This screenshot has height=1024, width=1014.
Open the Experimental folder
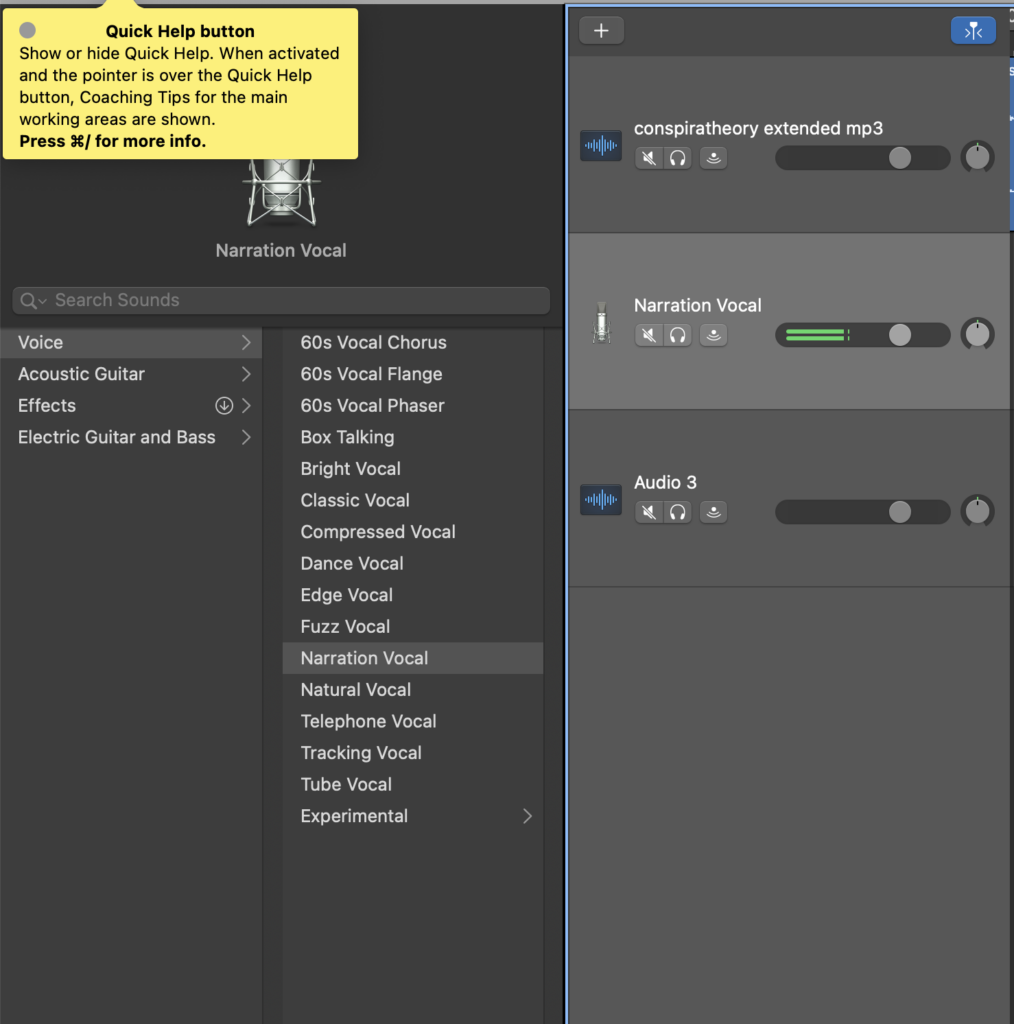click(x=413, y=816)
